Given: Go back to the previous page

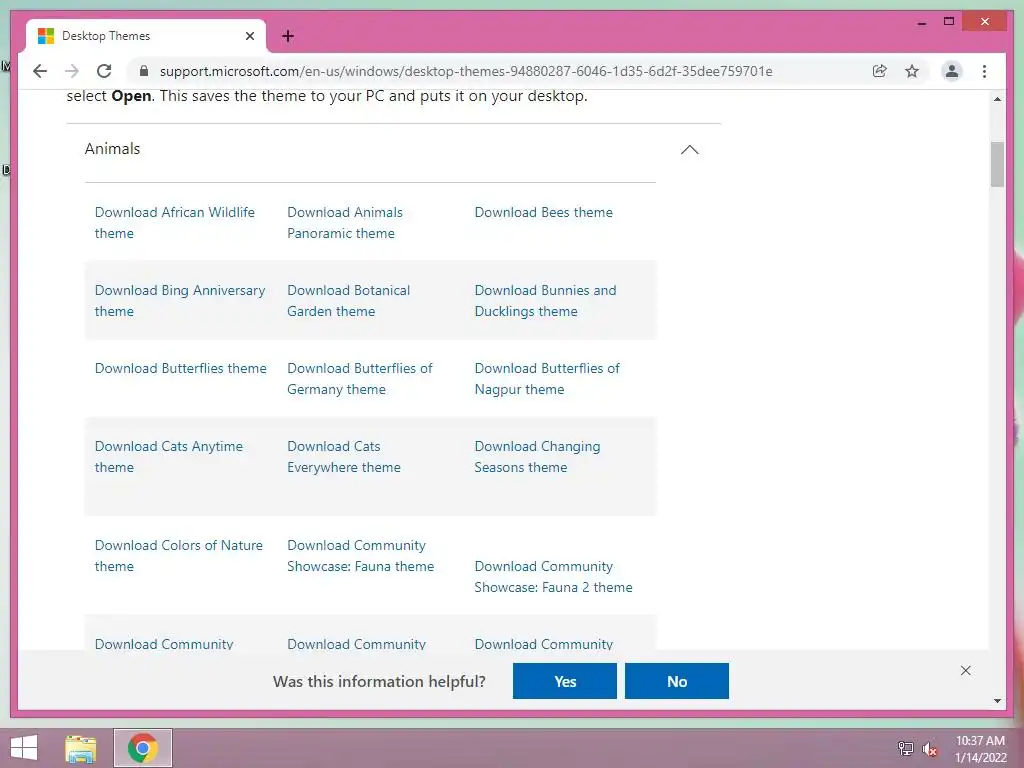Looking at the screenshot, I should [x=40, y=71].
